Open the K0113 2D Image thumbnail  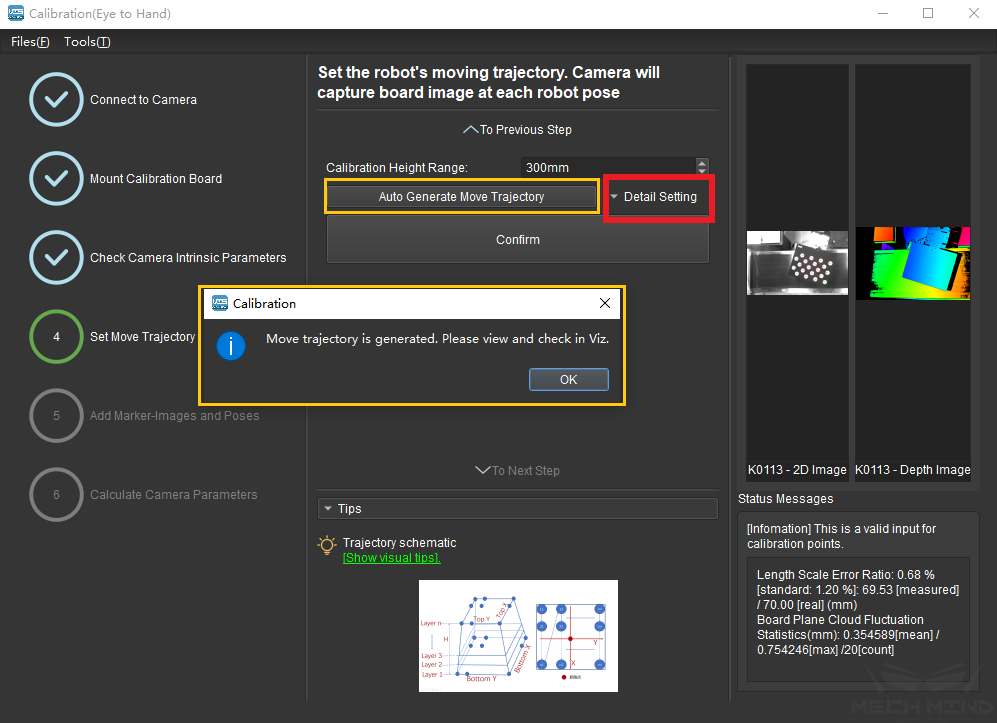point(797,263)
